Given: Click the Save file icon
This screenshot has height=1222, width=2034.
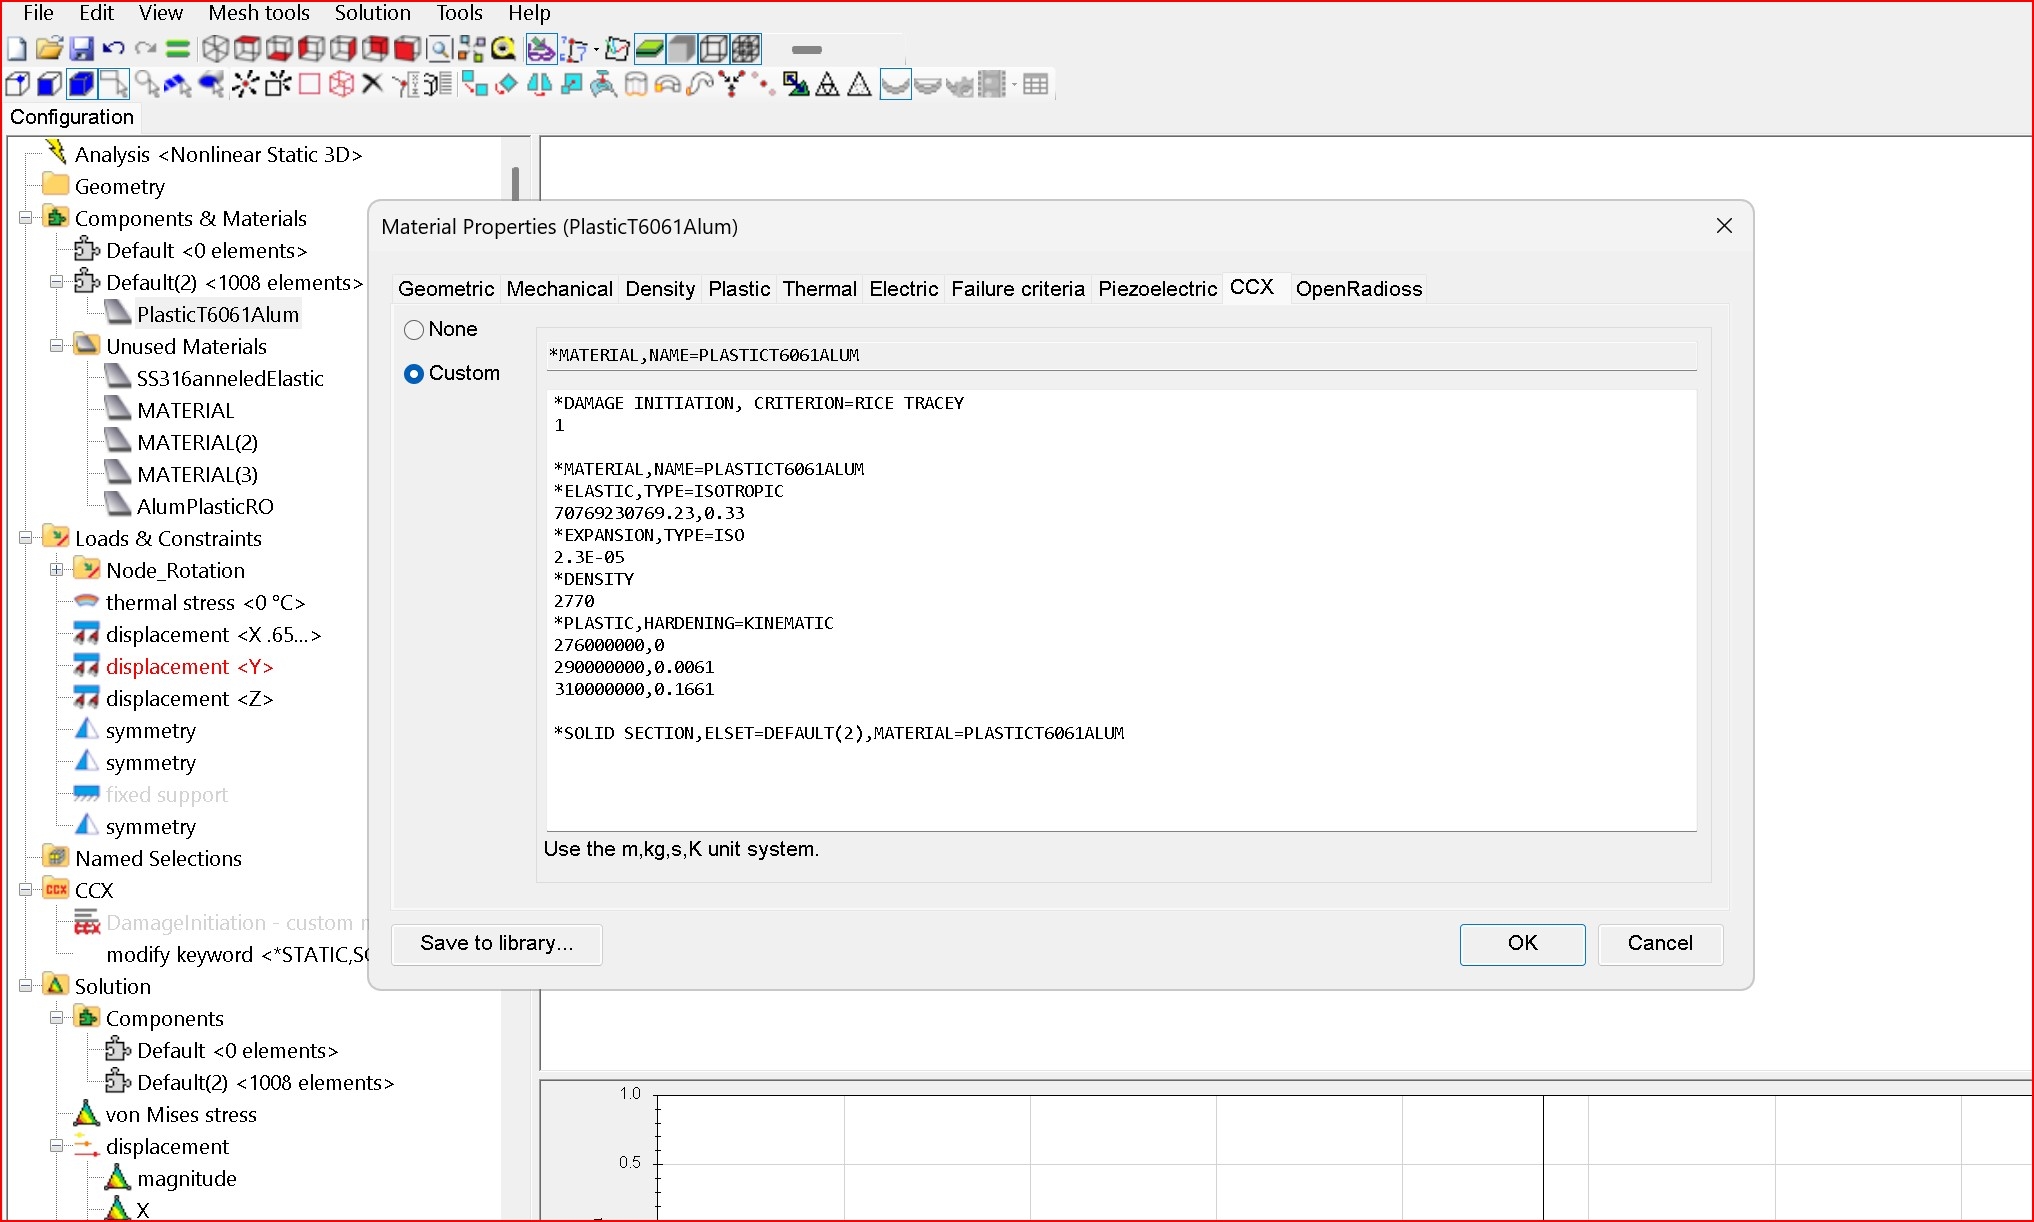Looking at the screenshot, I should (81, 48).
